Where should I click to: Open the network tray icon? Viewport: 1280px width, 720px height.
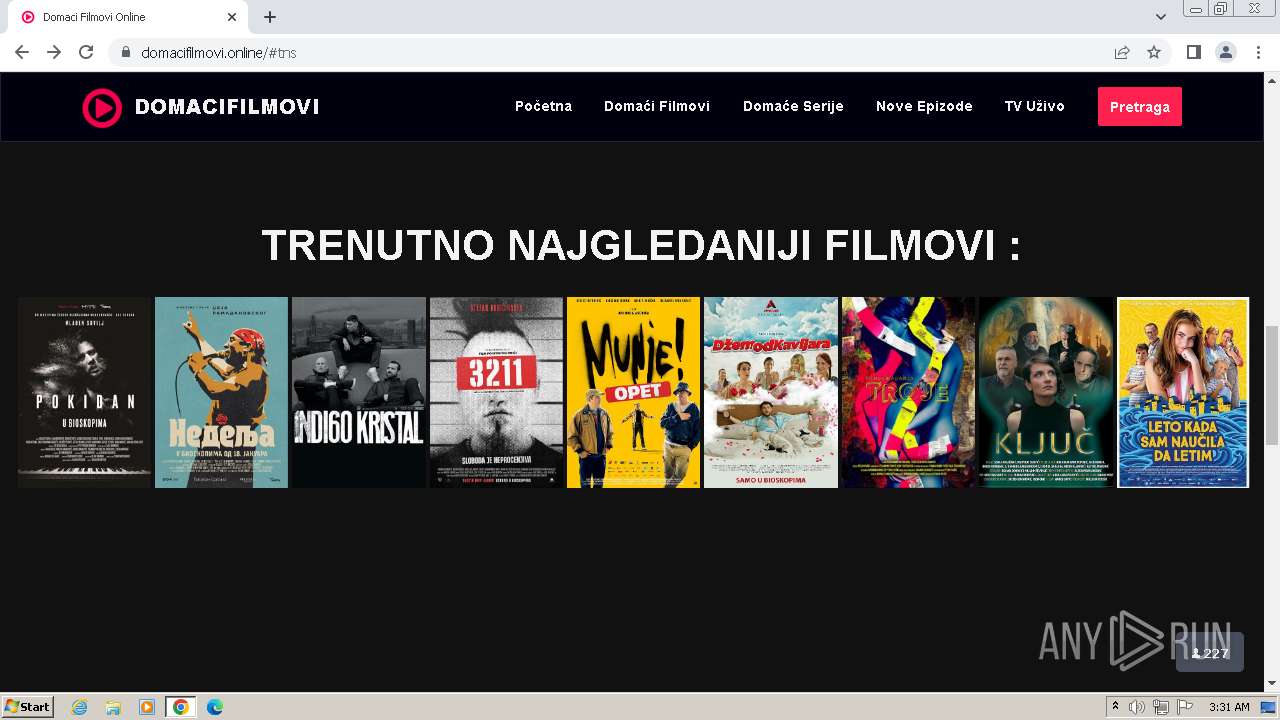click(x=1160, y=707)
